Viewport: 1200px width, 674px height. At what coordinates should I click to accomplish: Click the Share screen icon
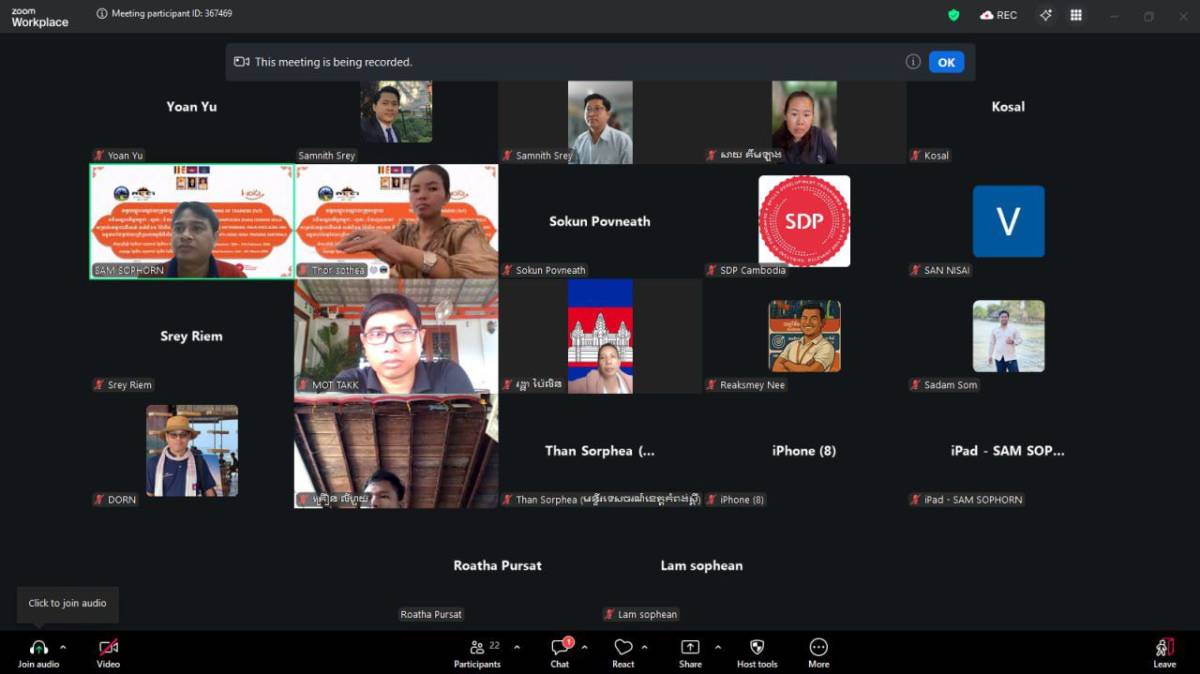[690, 647]
